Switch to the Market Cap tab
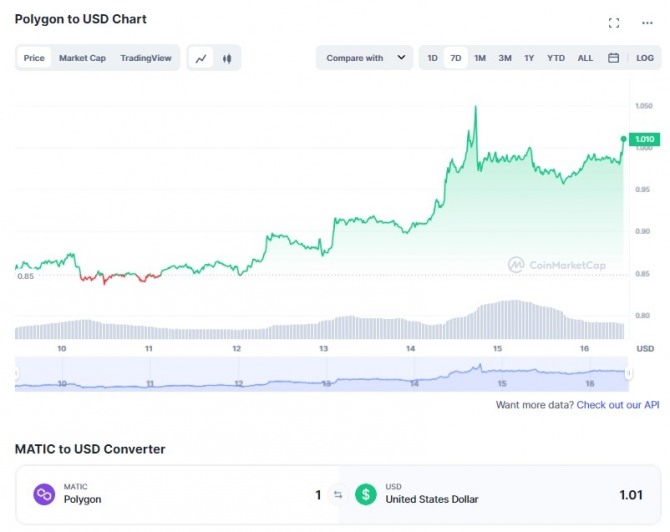Viewport: 670px width, 532px height. 82,58
